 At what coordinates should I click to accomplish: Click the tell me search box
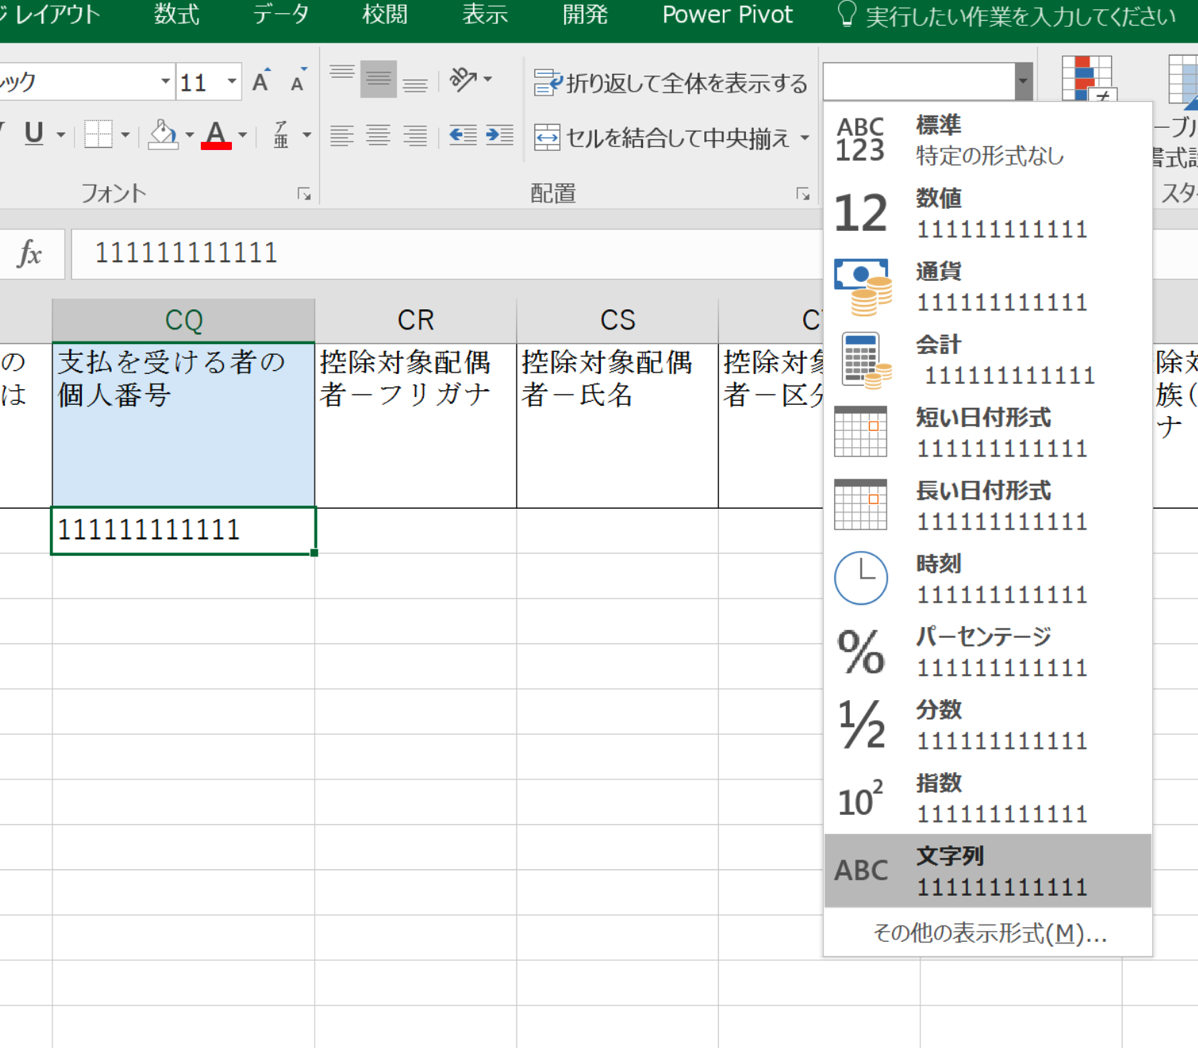[1007, 15]
